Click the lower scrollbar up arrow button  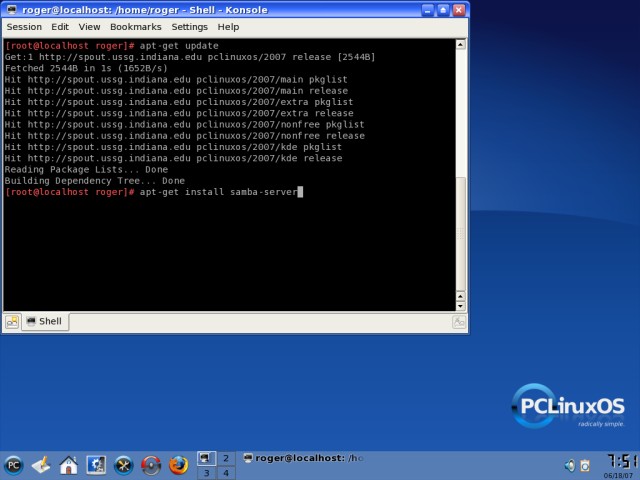(x=460, y=296)
